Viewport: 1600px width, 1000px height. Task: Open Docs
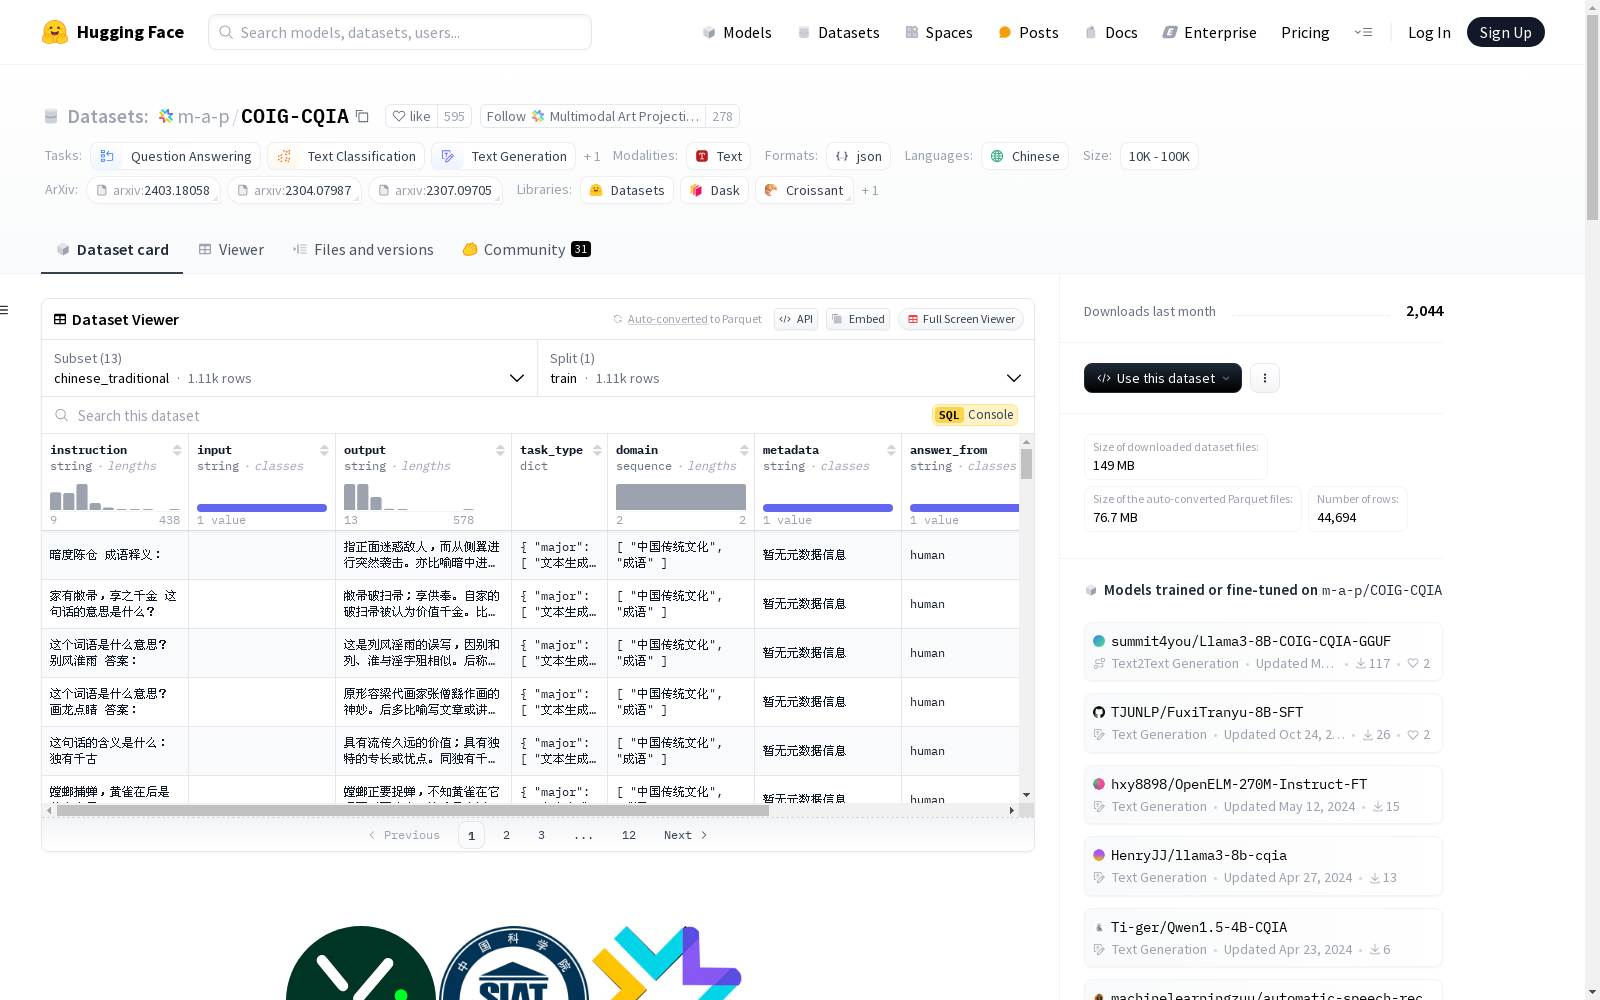pyautogui.click(x=1111, y=32)
